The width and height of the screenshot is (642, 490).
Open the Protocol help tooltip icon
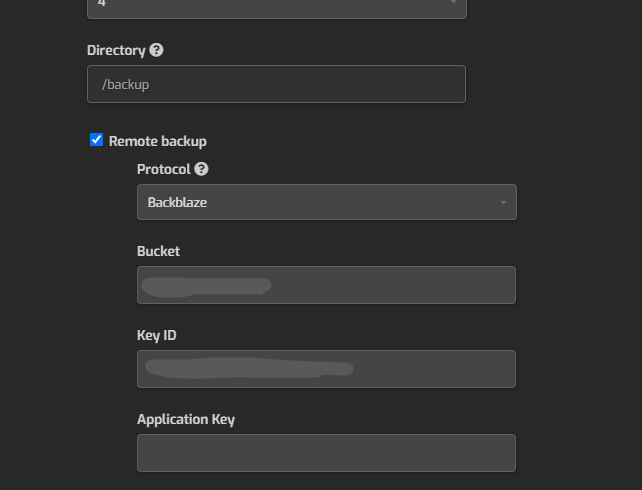tap(201, 169)
